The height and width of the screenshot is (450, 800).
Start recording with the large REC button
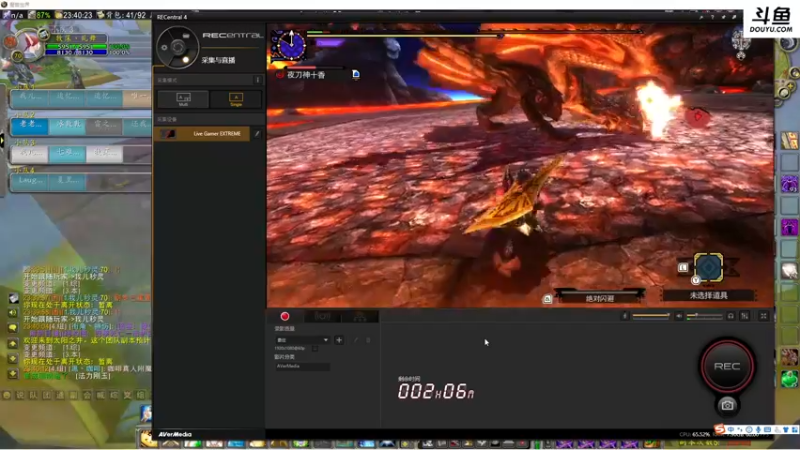pos(727,366)
